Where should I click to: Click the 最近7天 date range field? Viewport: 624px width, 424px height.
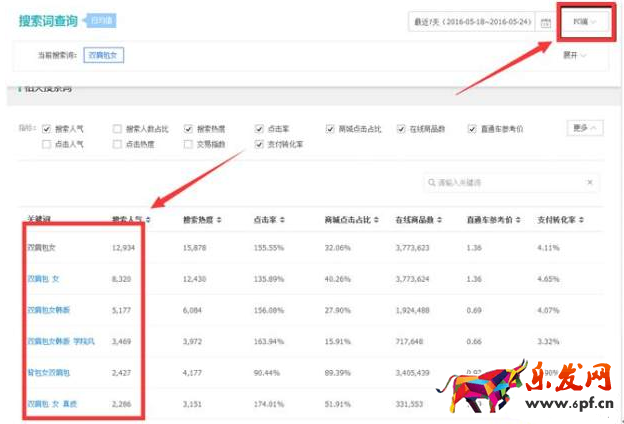[x=470, y=22]
